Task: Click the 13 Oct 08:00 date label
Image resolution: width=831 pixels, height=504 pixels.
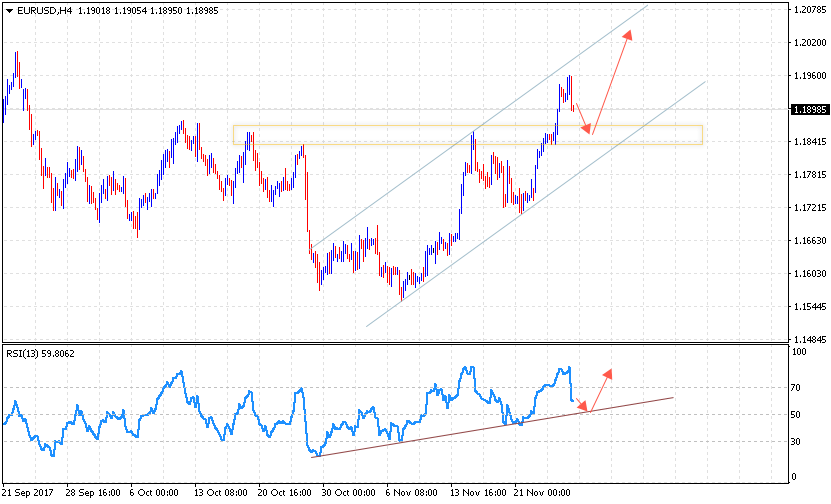Action: [x=218, y=493]
